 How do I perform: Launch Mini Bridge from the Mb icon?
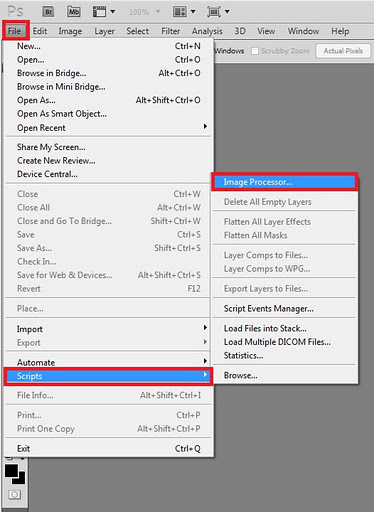(x=74, y=12)
